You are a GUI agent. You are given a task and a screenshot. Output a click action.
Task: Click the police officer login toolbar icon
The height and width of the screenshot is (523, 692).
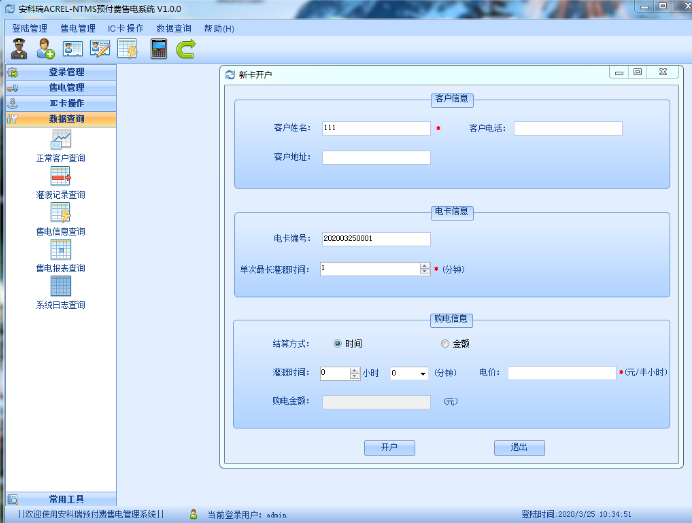click(19, 49)
